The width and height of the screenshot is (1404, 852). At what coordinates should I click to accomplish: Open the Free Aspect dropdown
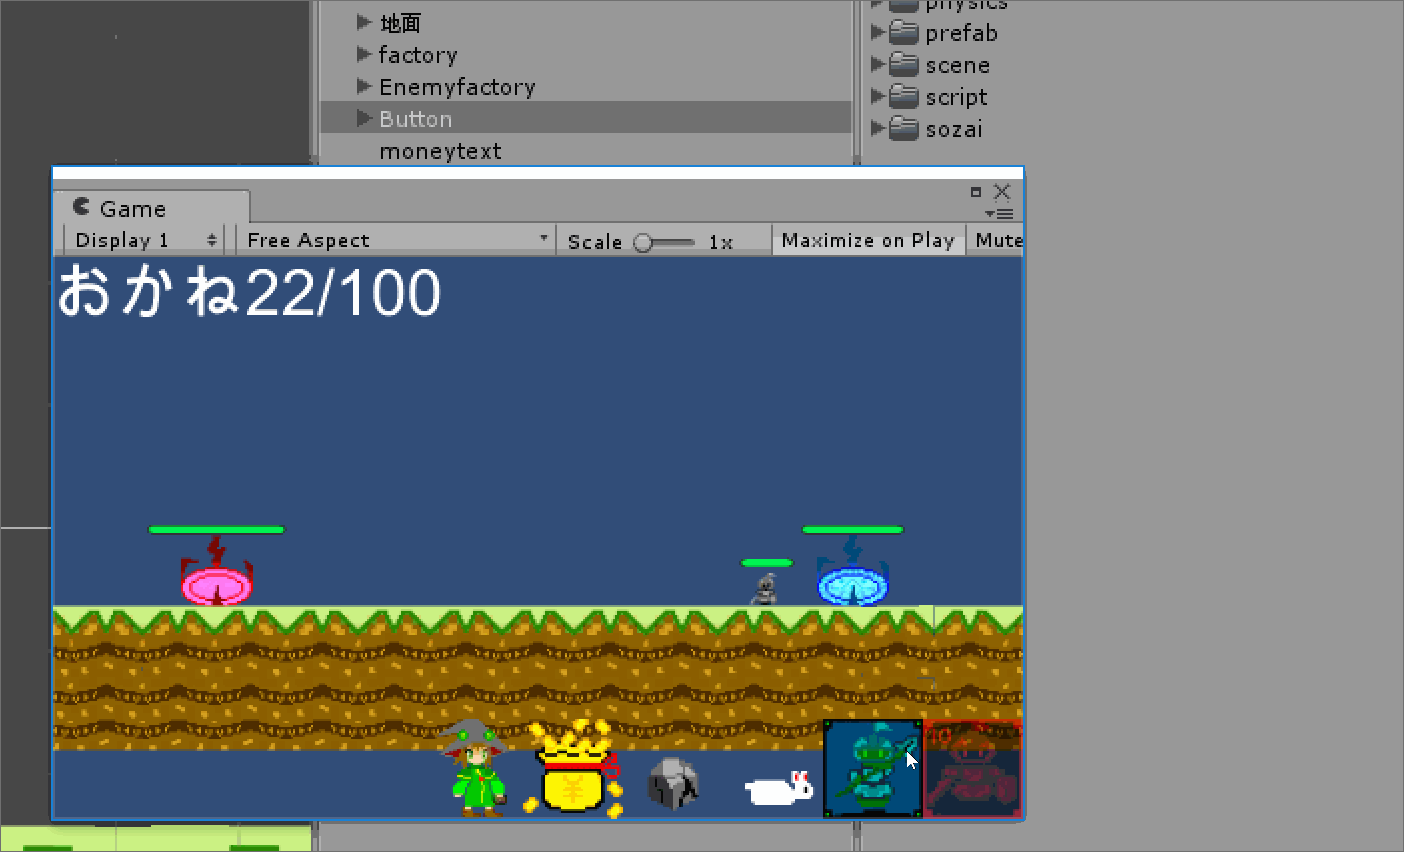pos(397,241)
